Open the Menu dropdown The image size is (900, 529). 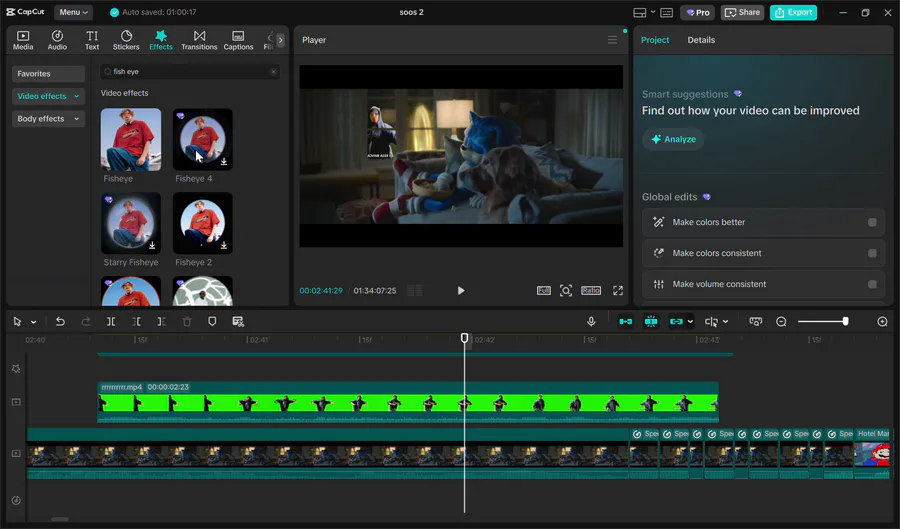(x=73, y=12)
